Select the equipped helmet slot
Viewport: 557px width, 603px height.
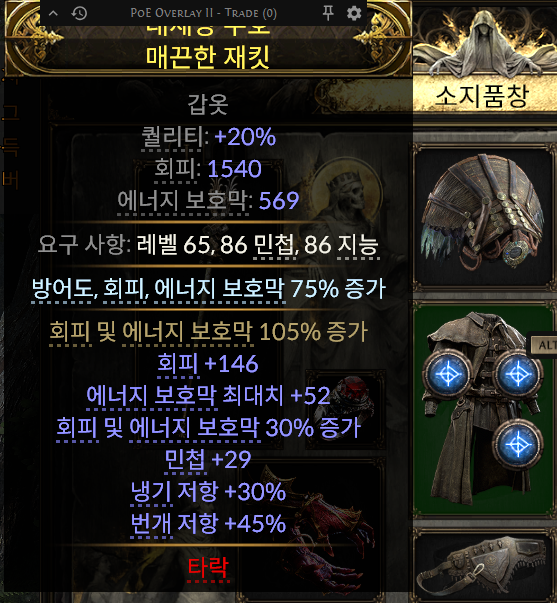pyautogui.click(x=484, y=217)
